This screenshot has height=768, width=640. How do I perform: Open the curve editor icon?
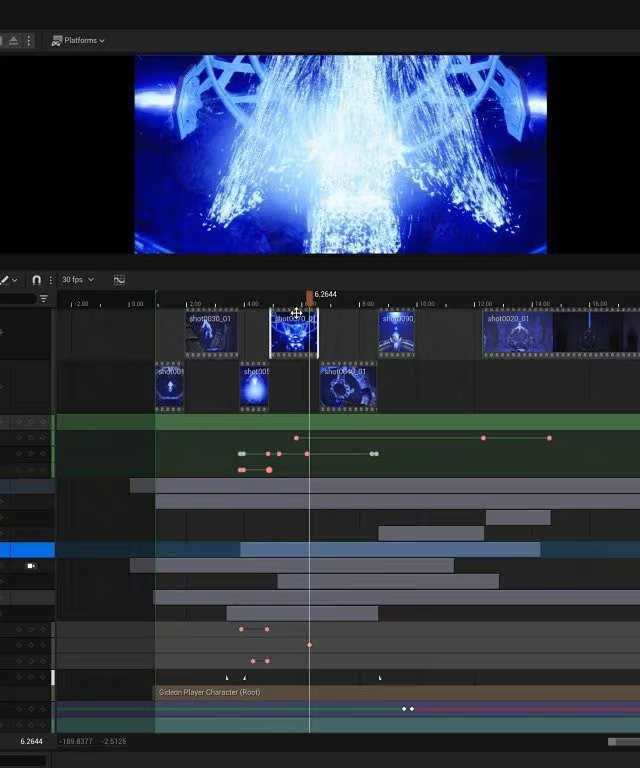(119, 280)
